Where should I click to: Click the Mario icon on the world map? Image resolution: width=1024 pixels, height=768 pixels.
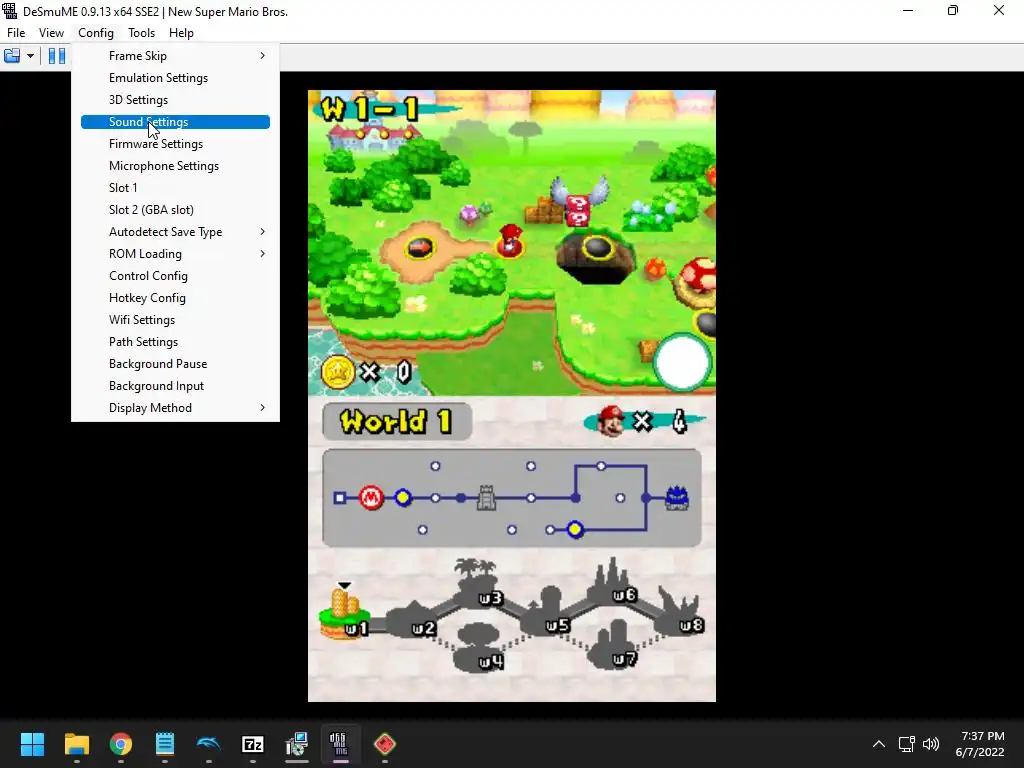510,240
